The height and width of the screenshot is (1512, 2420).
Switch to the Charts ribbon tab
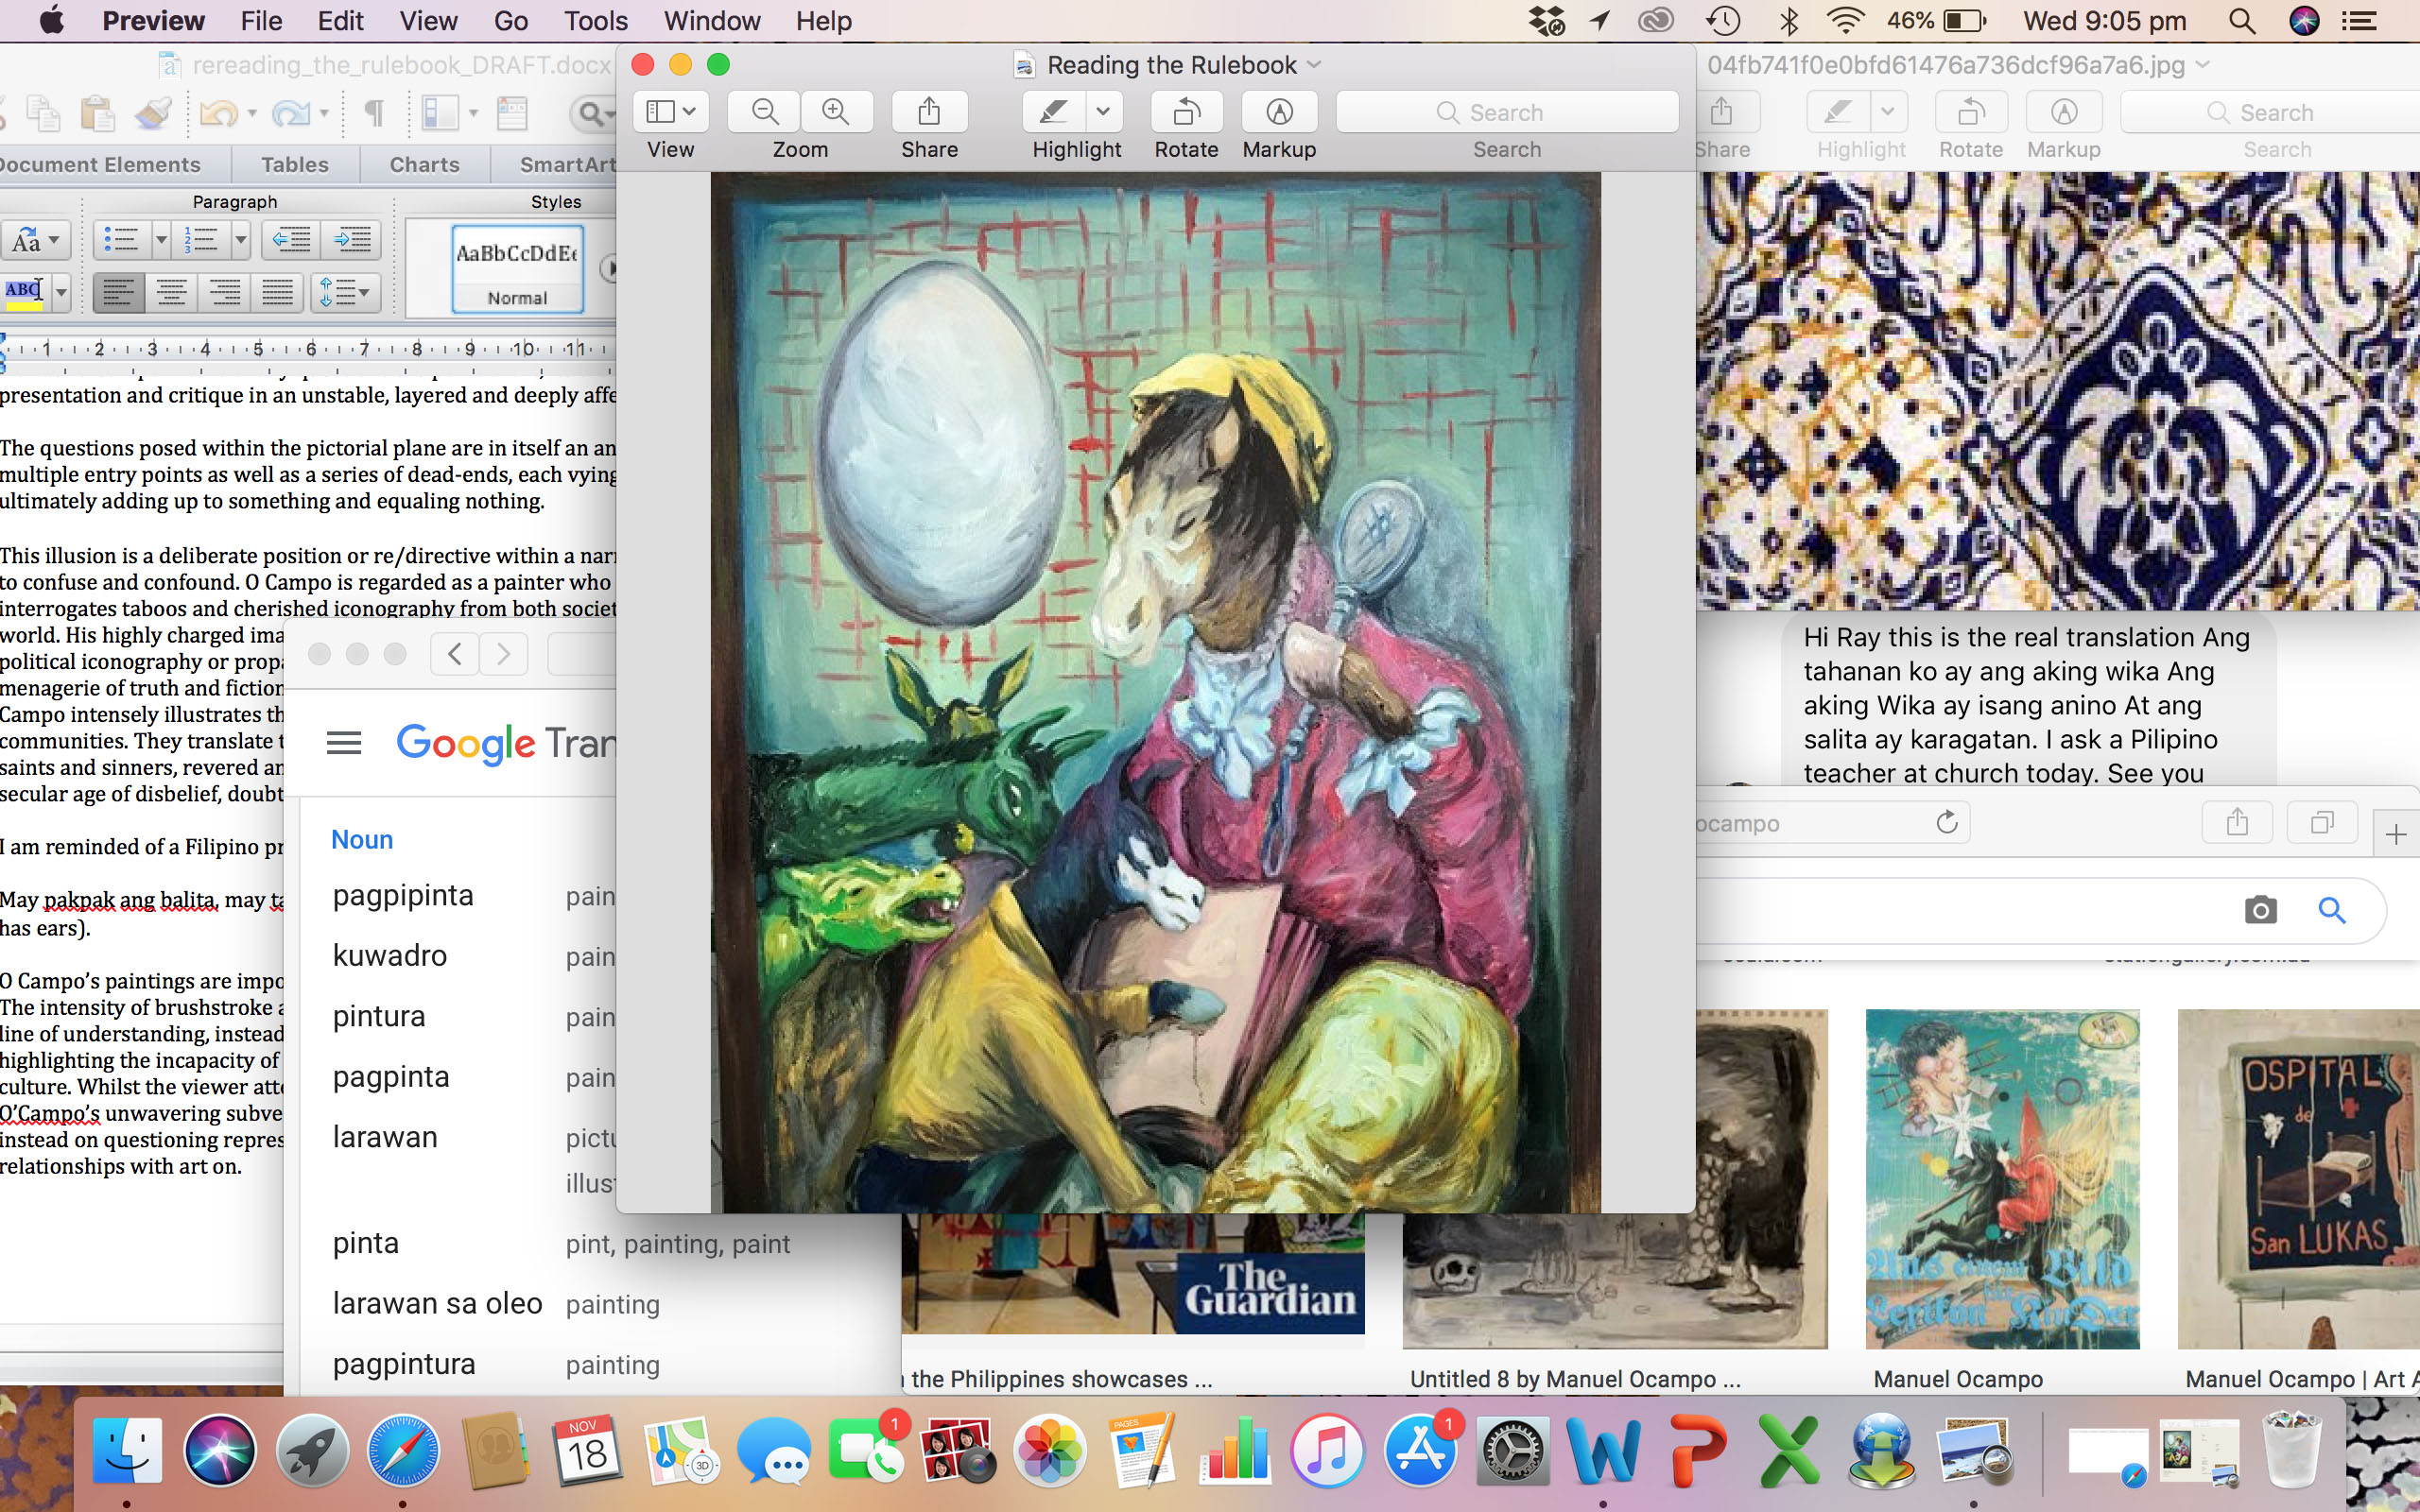[424, 165]
